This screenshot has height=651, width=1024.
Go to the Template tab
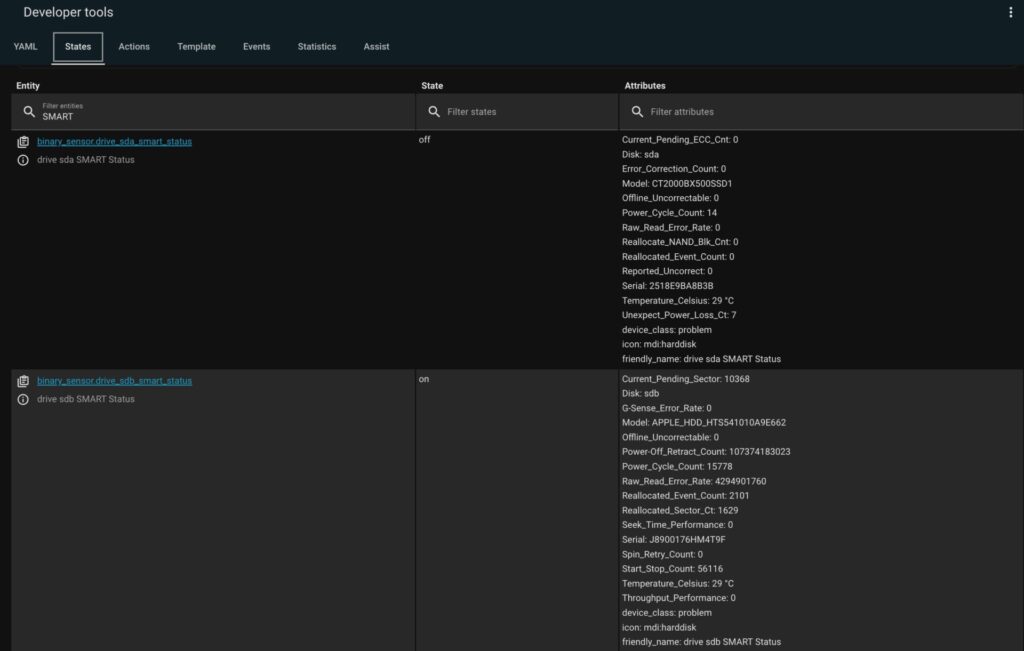[196, 47]
